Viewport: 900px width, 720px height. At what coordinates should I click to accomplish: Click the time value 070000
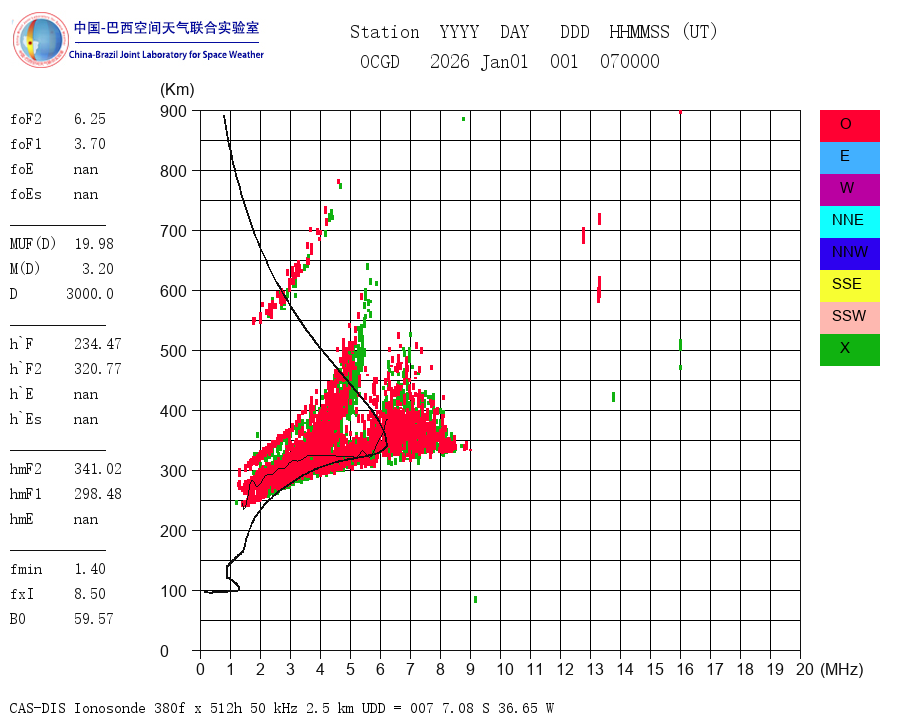pyautogui.click(x=630, y=61)
